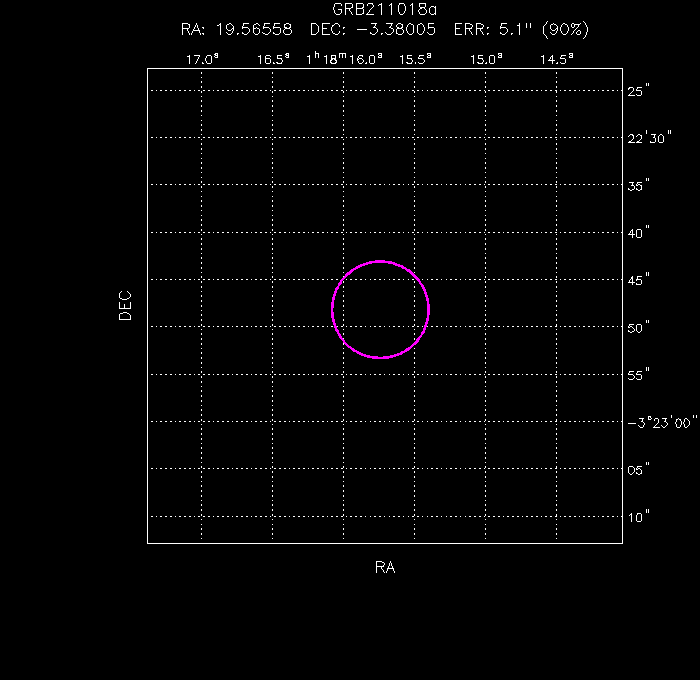Click the 45" declination tick label
700x680 pixels.
pyautogui.click(x=638, y=280)
